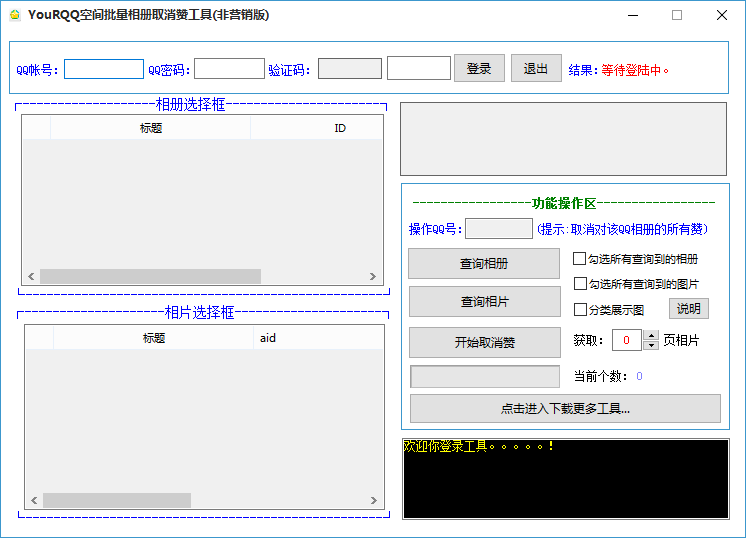
Task: Focus the QQ密码 input field
Action: 229,68
